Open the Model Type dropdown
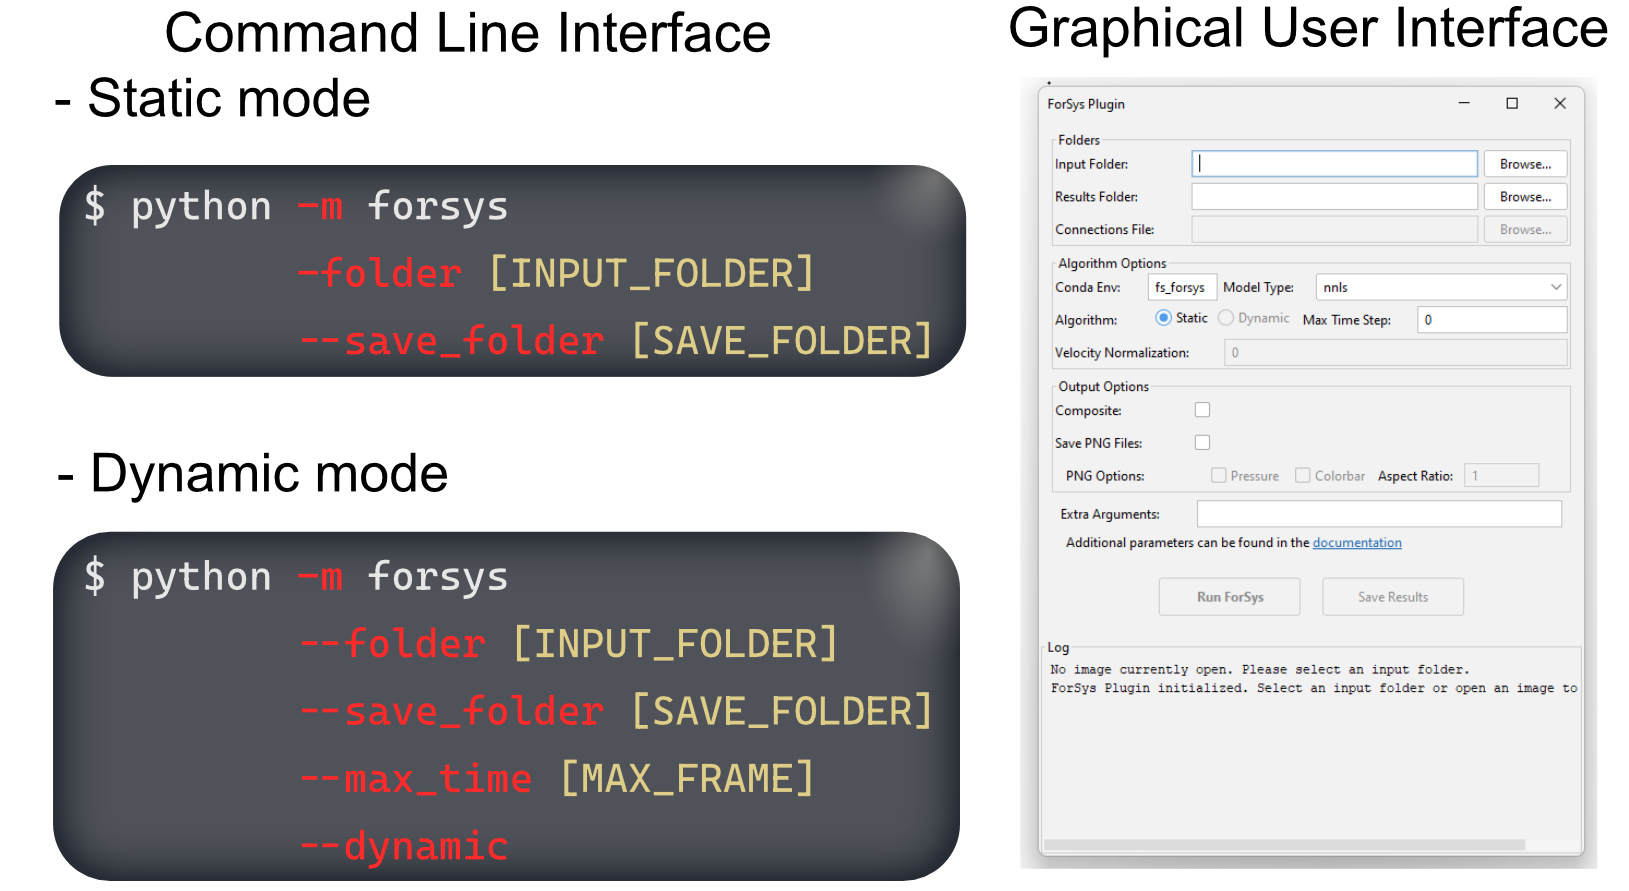This screenshot has width=1629, height=891. pyautogui.click(x=1441, y=287)
